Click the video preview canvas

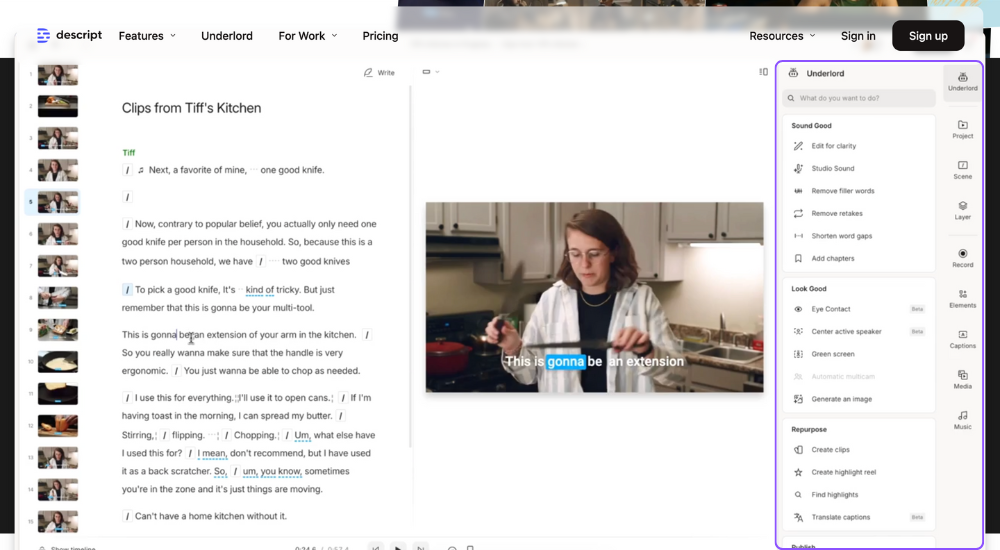pyautogui.click(x=594, y=297)
